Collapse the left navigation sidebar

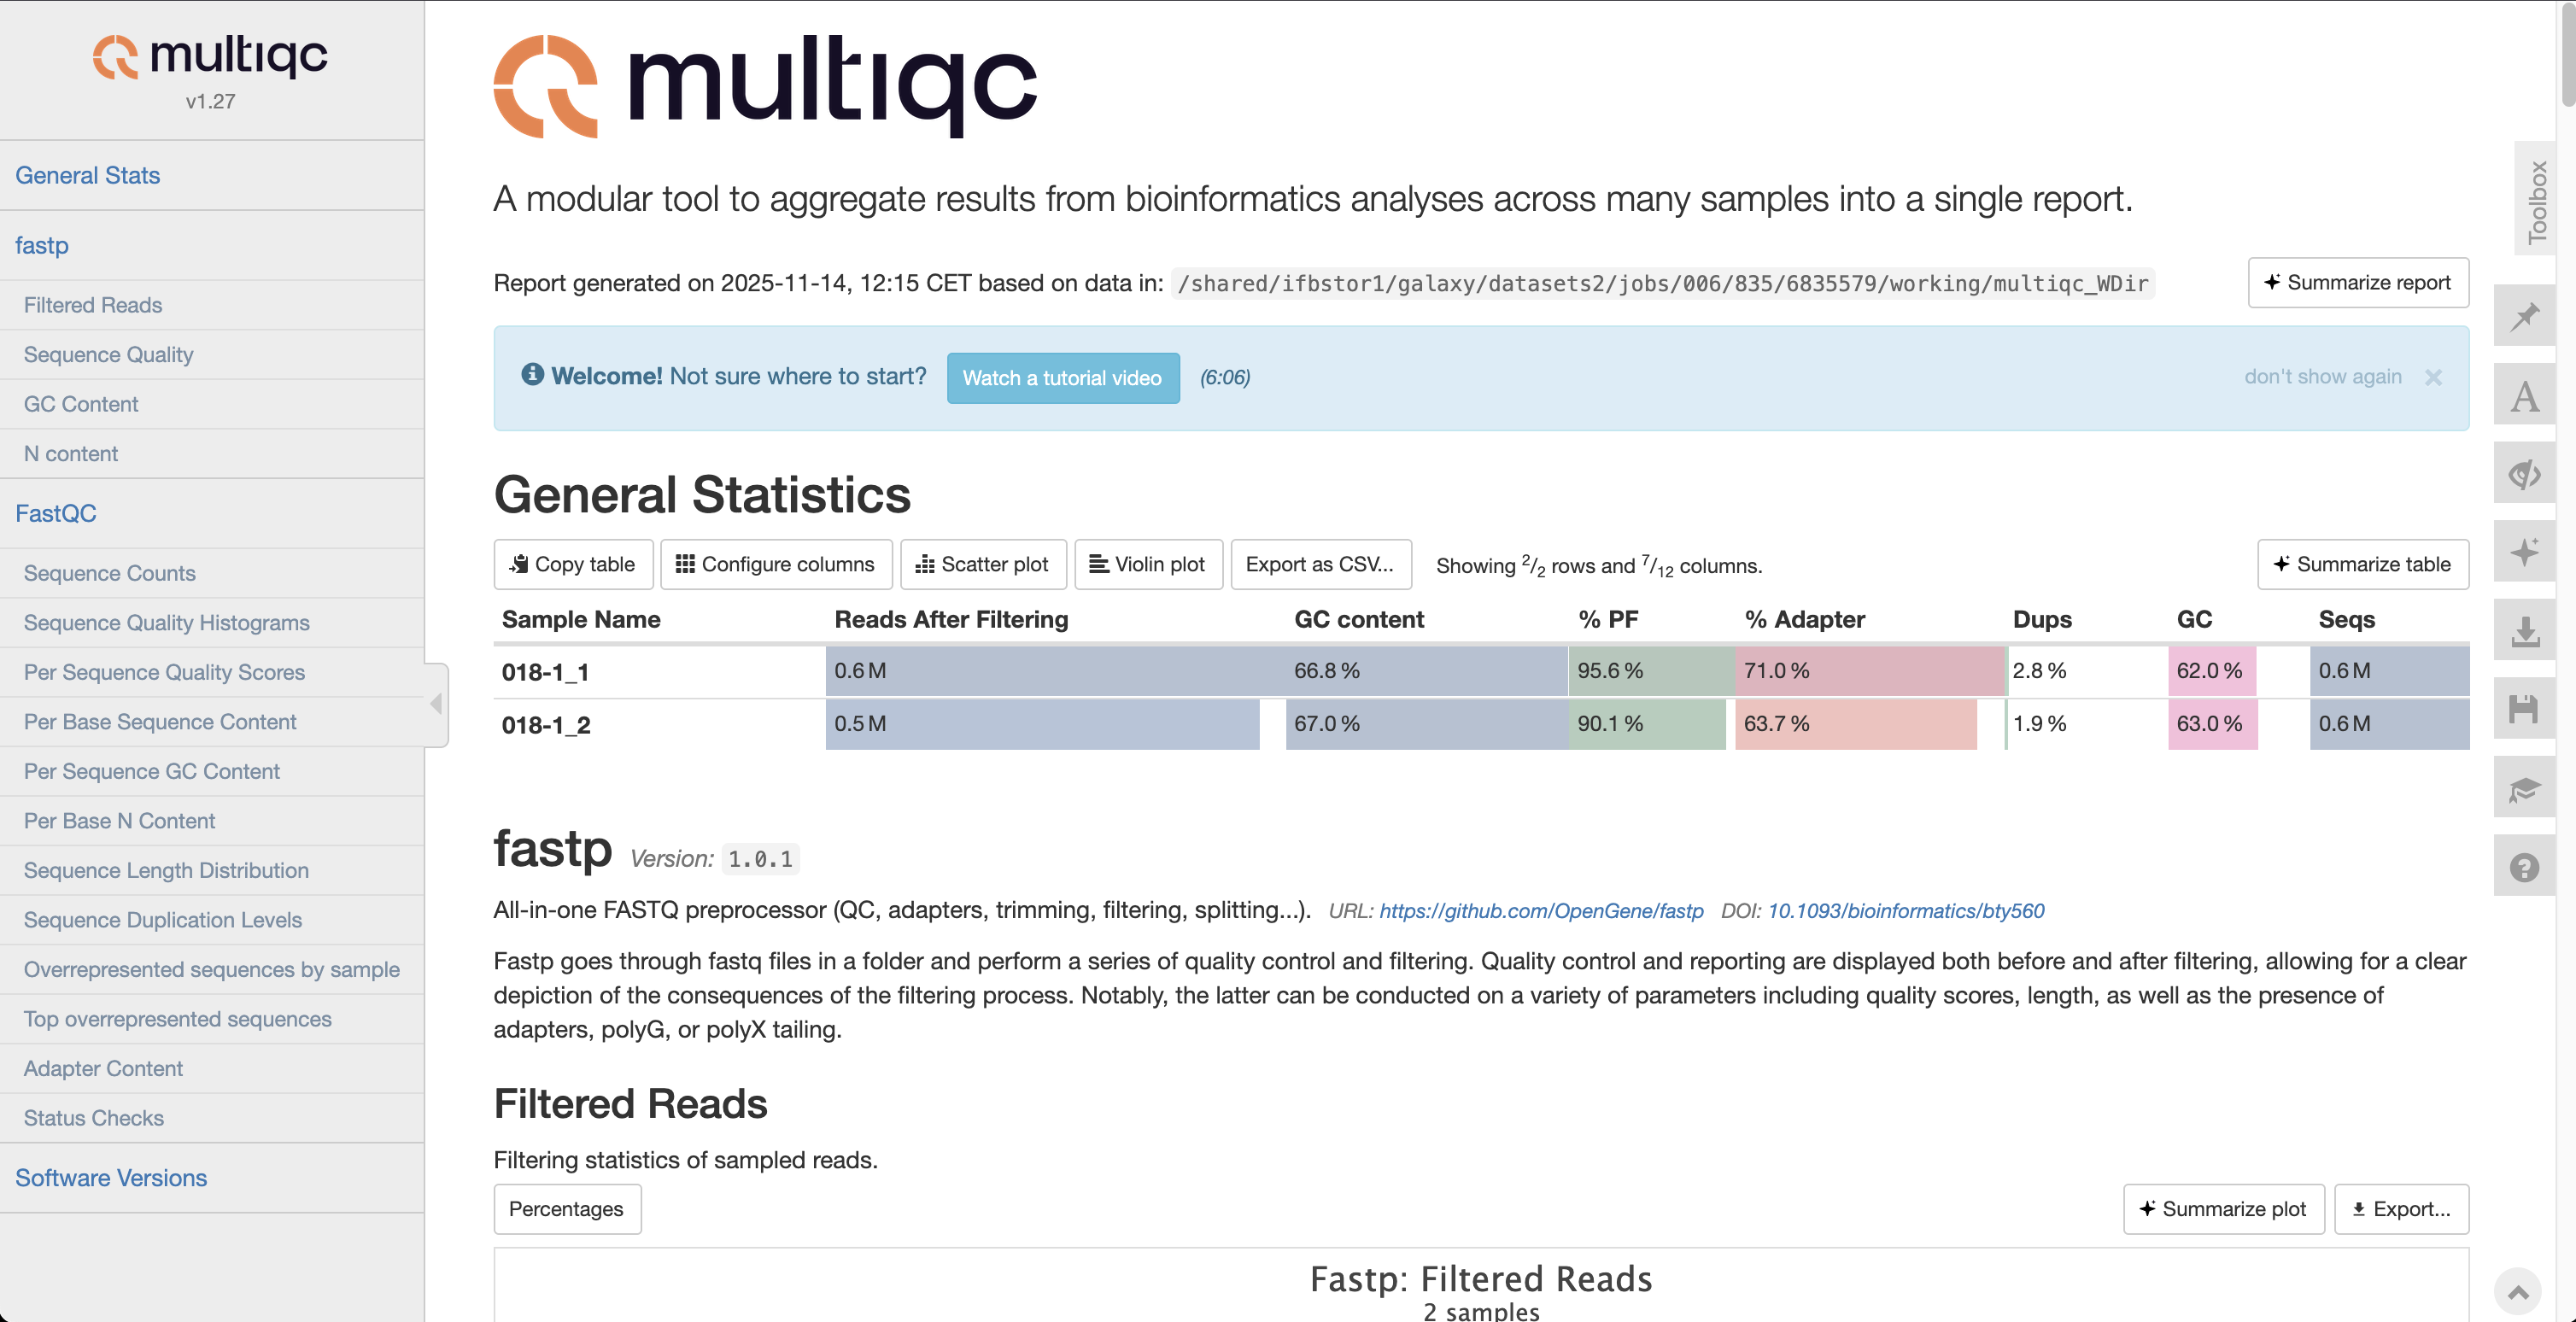[x=436, y=704]
